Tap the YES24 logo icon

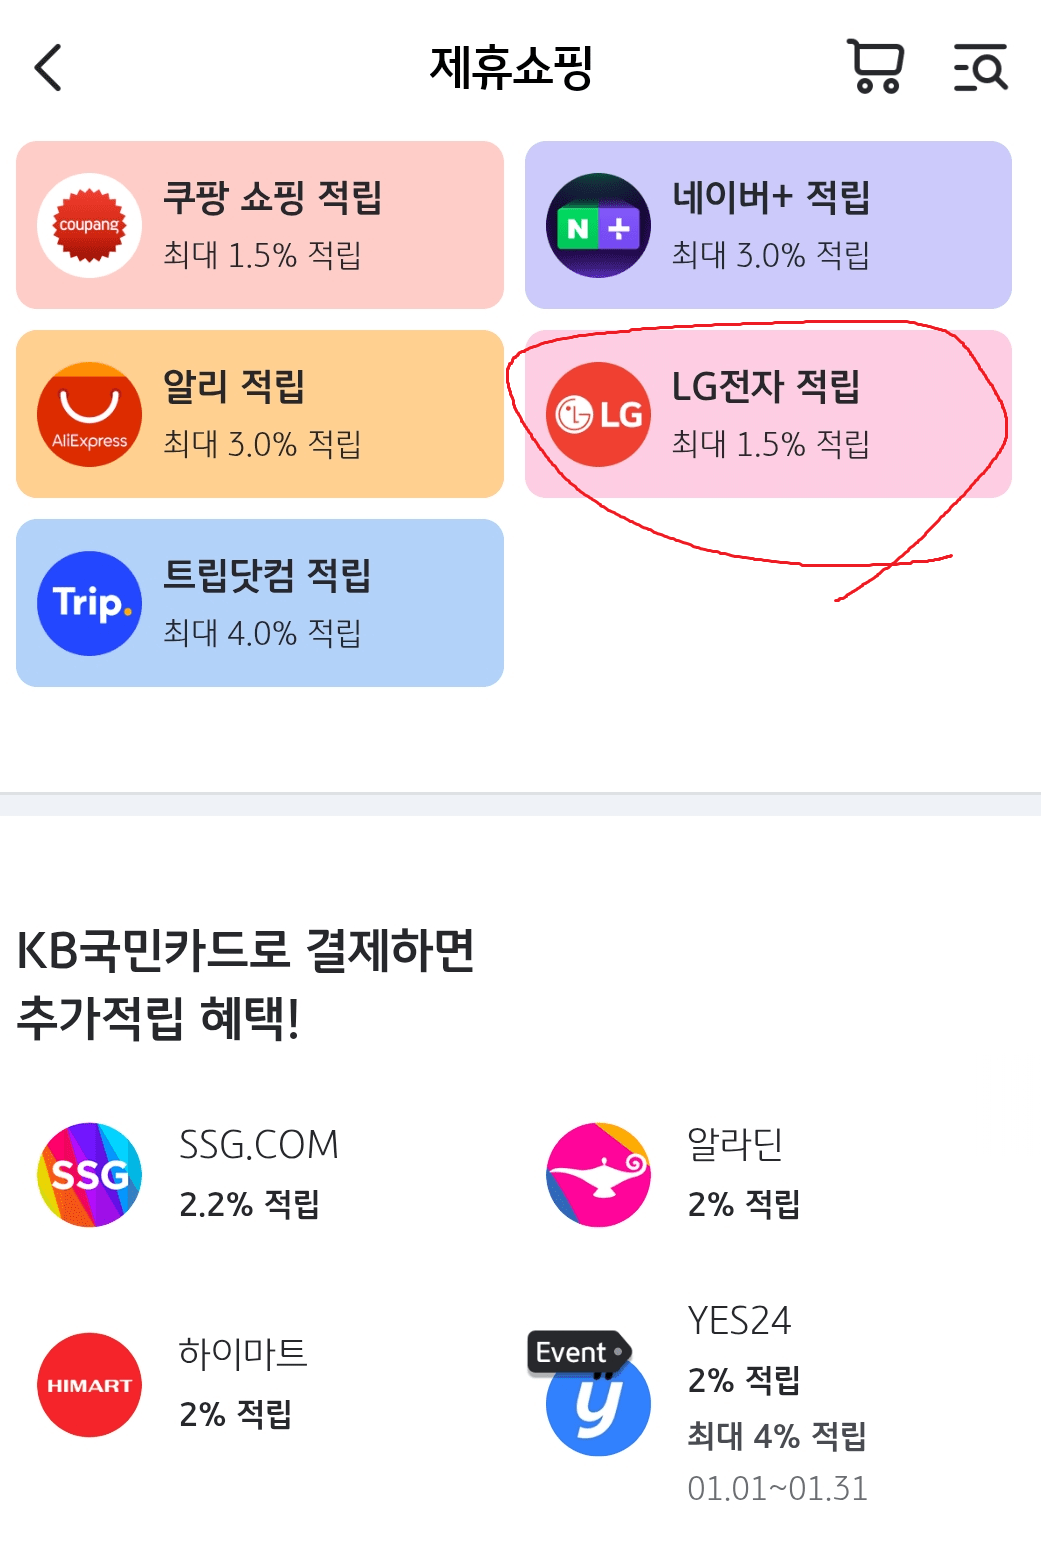(598, 1405)
